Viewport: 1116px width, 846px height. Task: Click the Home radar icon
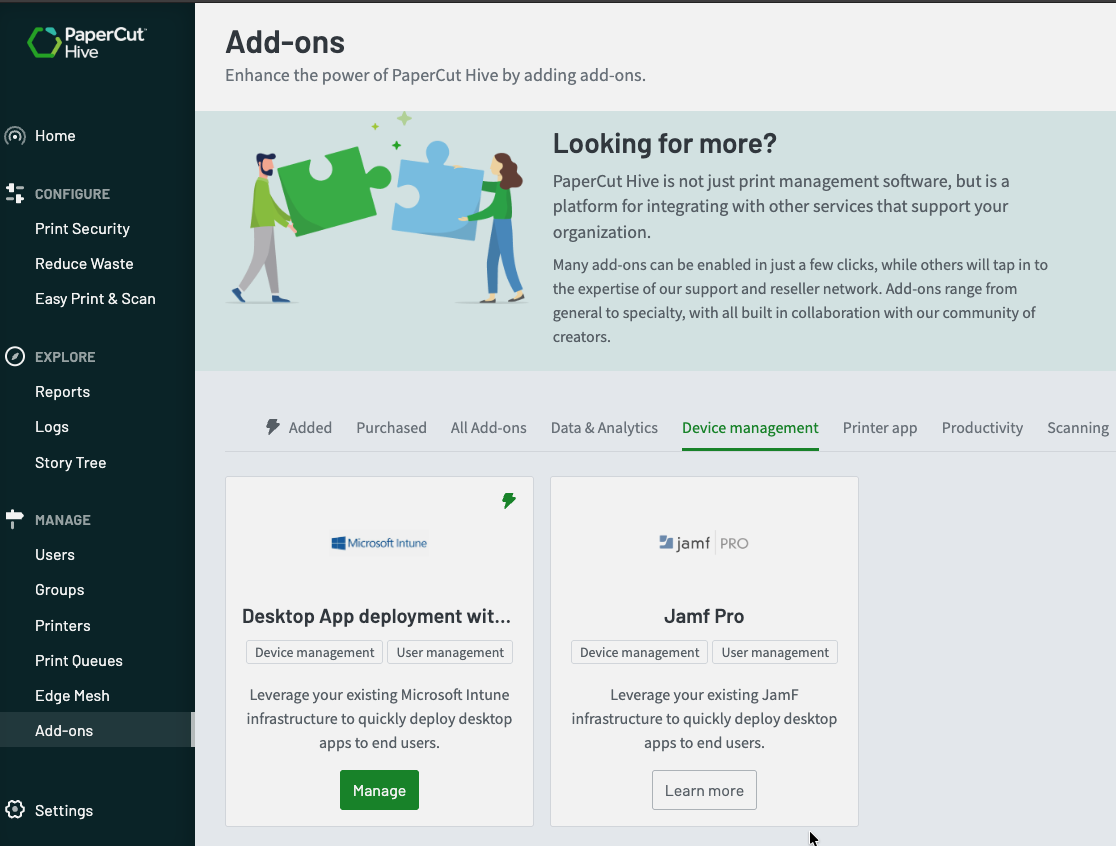[15, 136]
